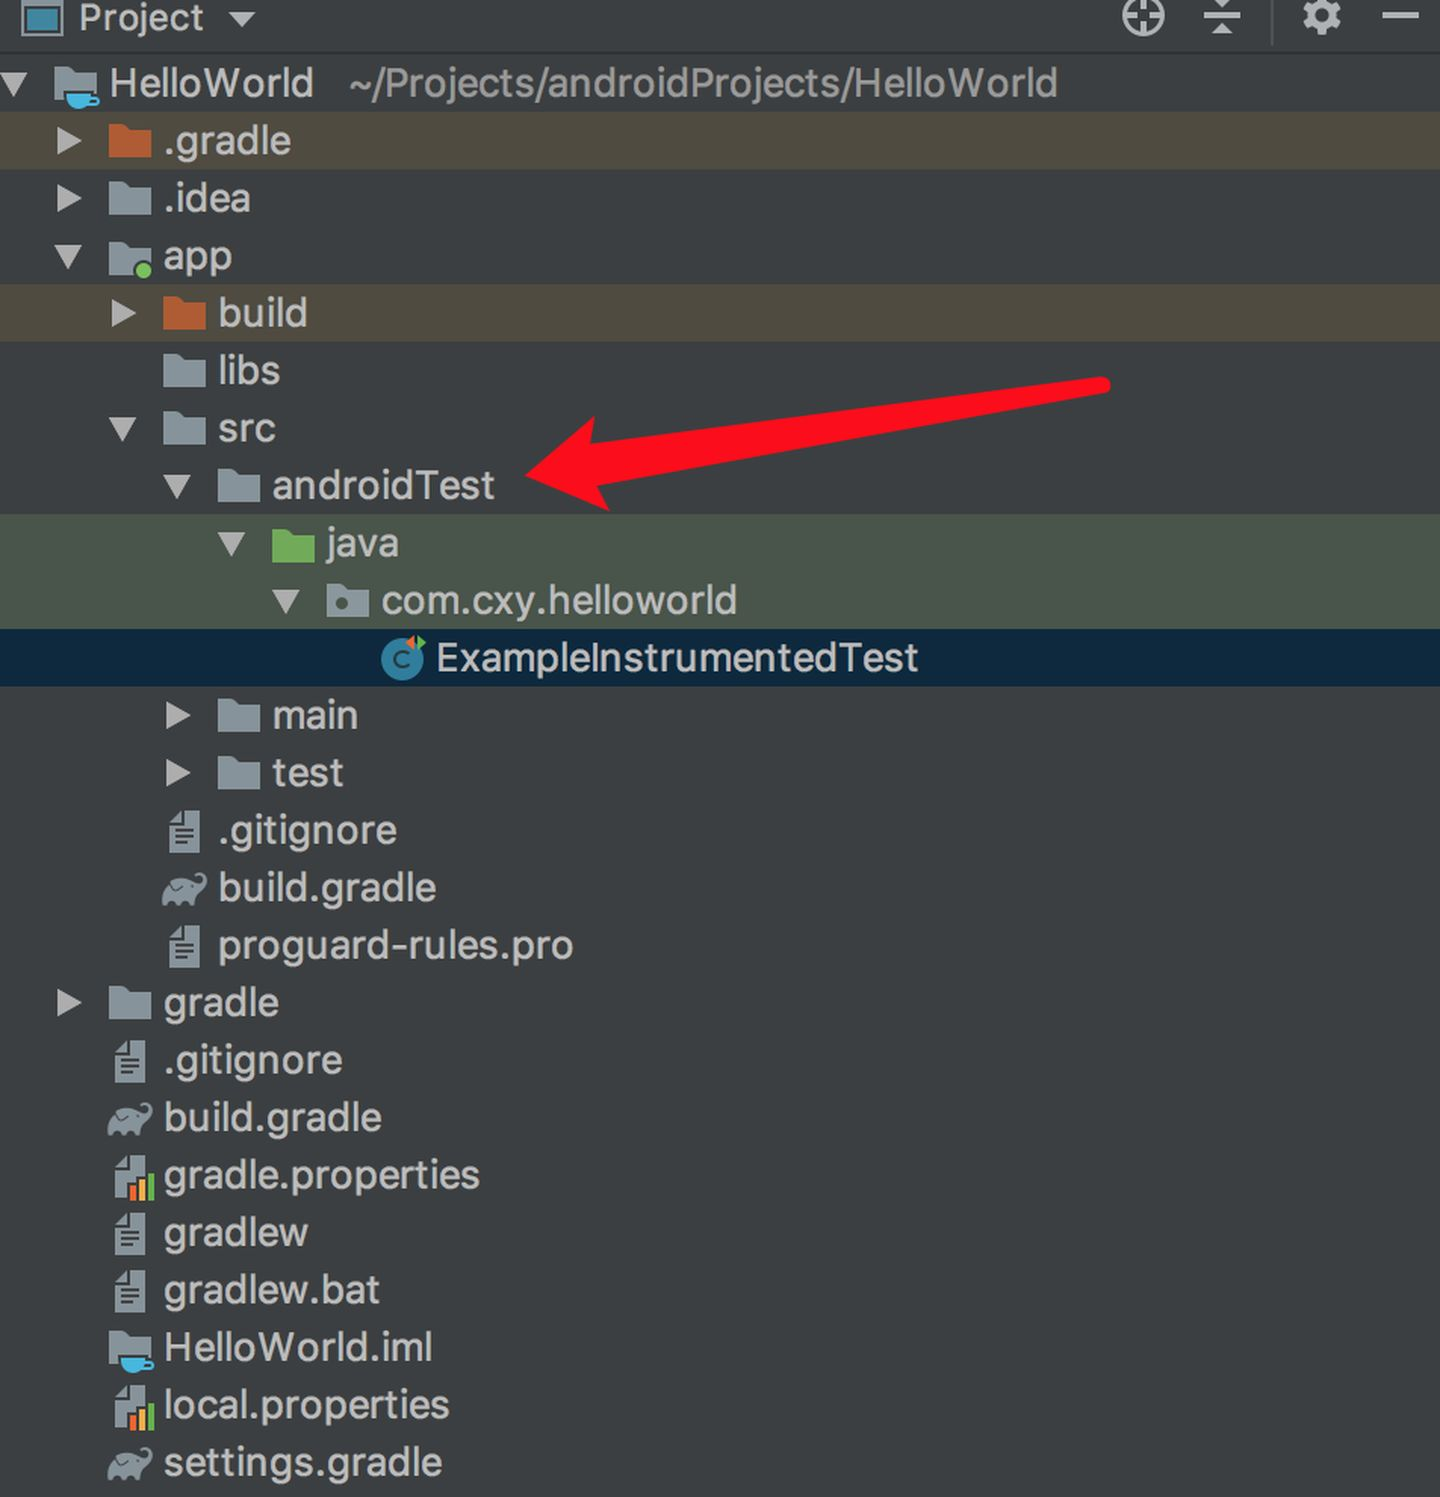The height and width of the screenshot is (1497, 1440).
Task: Collapse the androidTest folder arrow
Action: (x=178, y=487)
